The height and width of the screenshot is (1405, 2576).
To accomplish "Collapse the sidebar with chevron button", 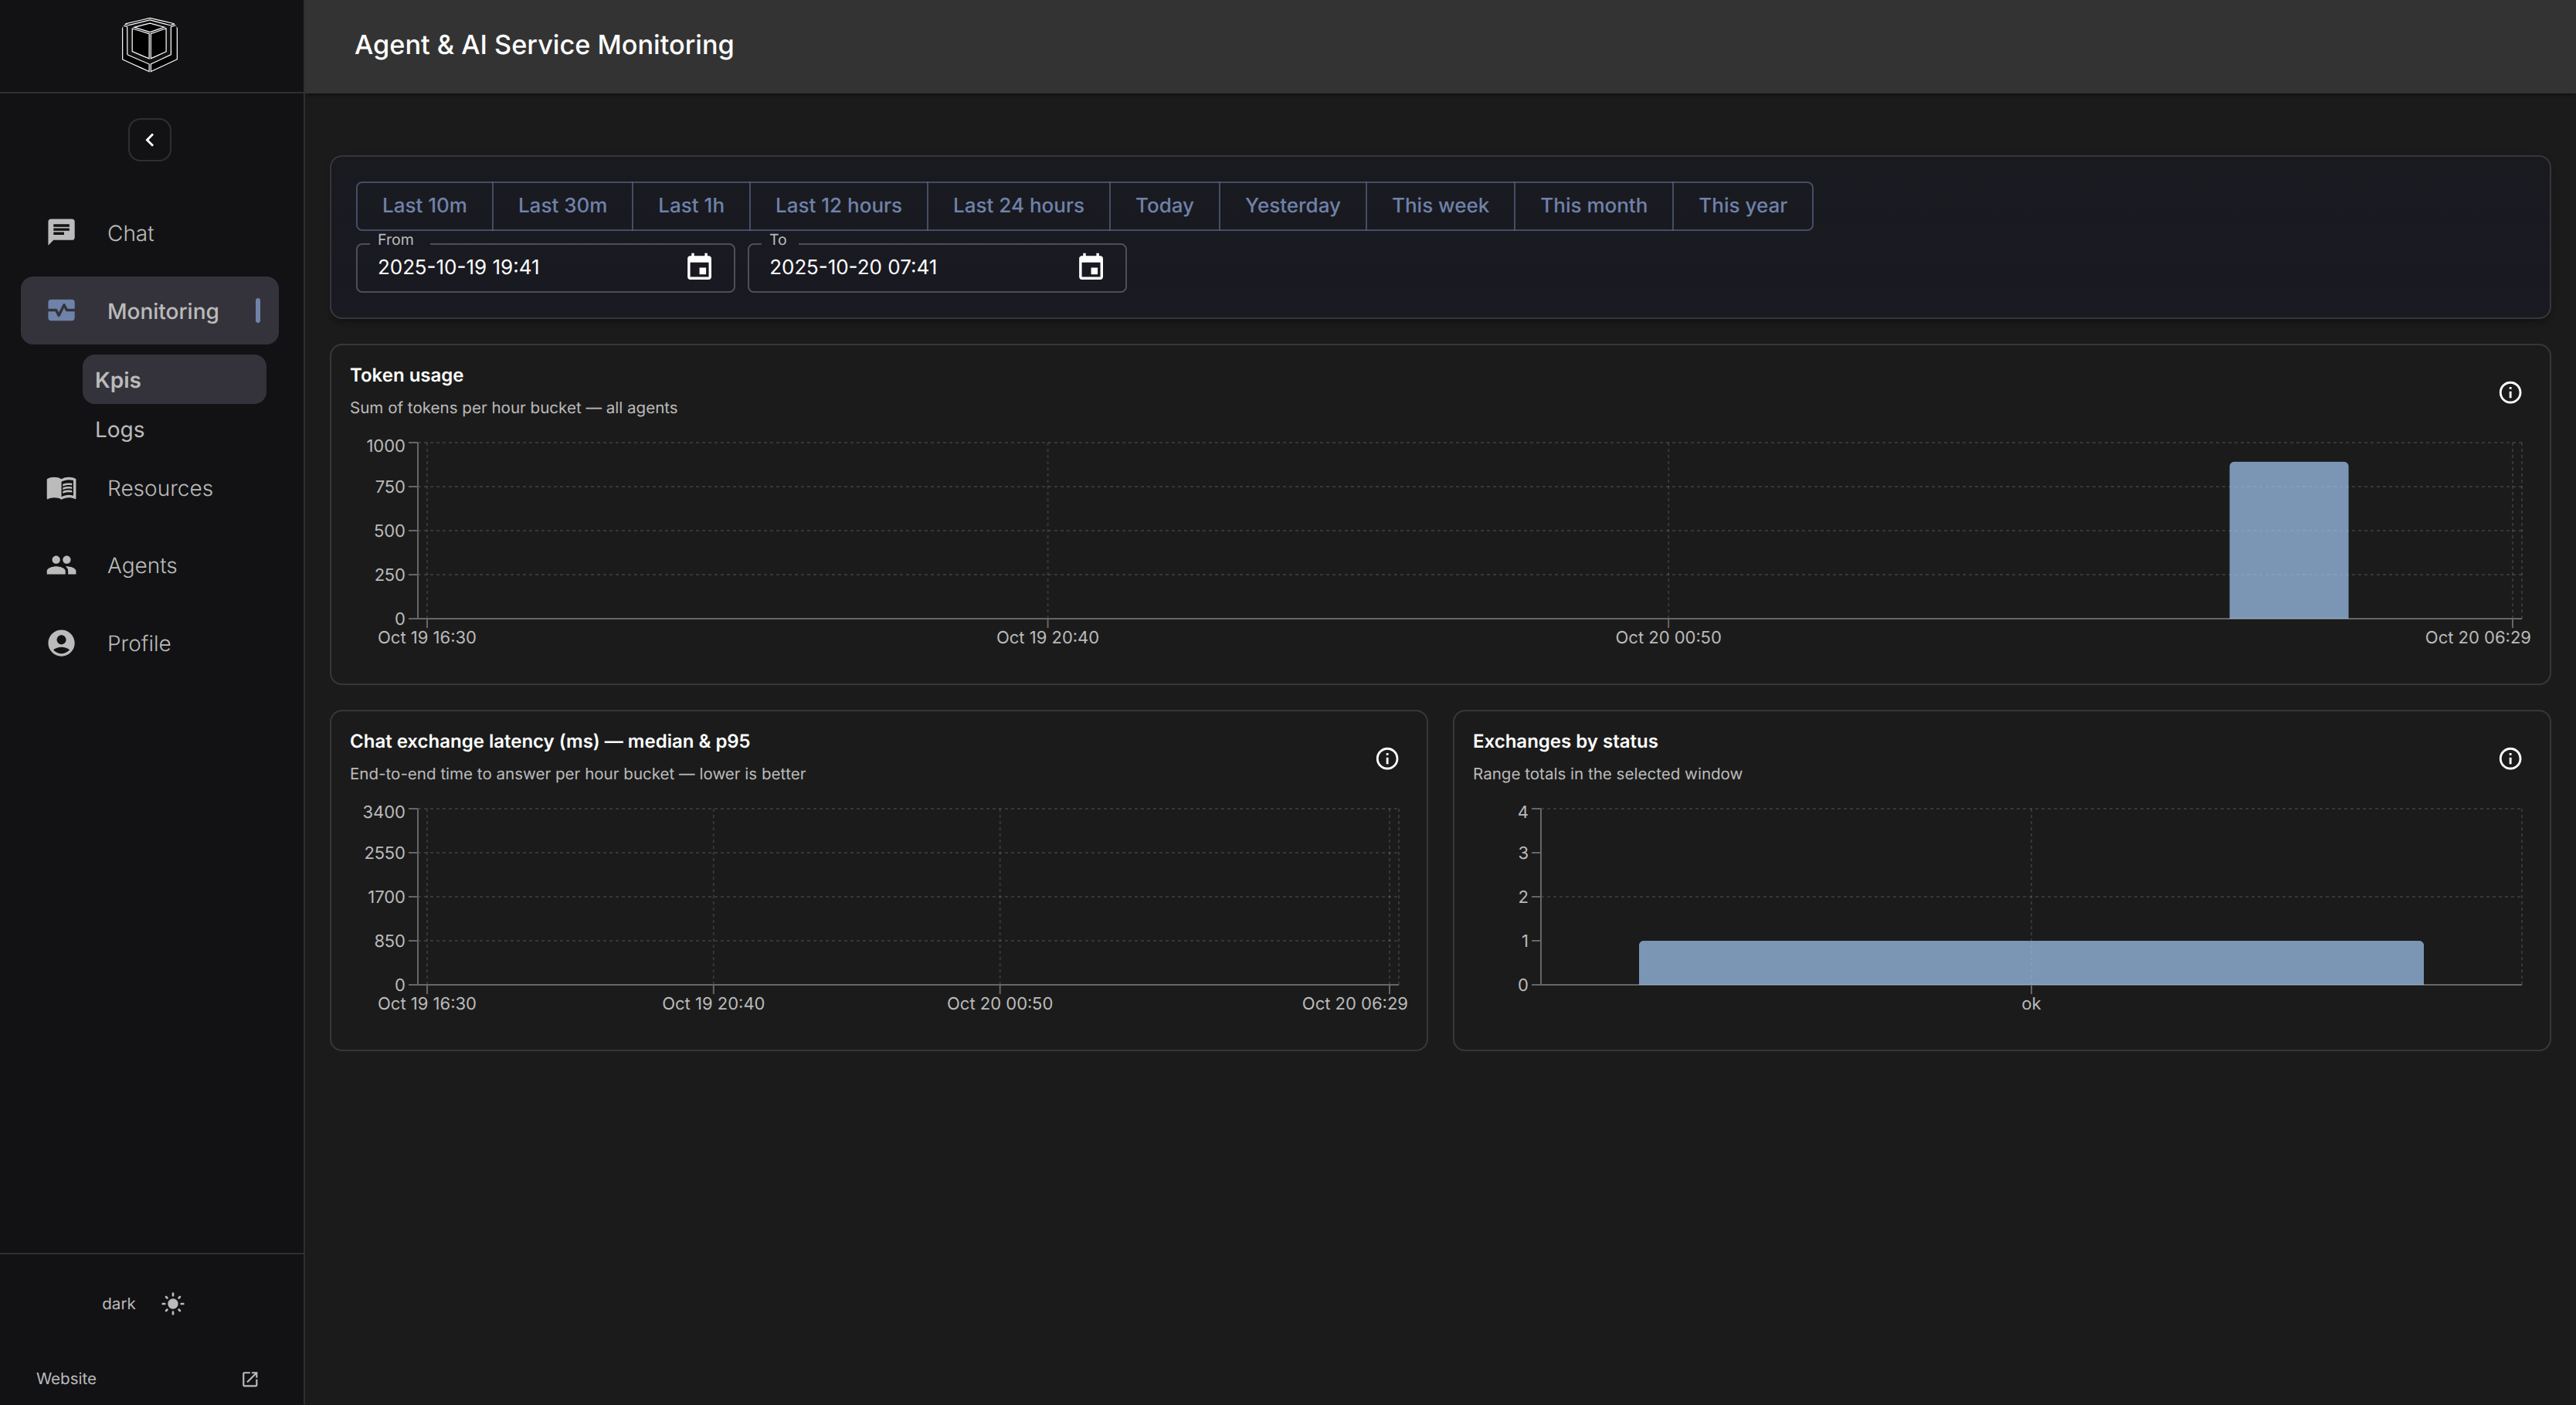I will [149, 140].
